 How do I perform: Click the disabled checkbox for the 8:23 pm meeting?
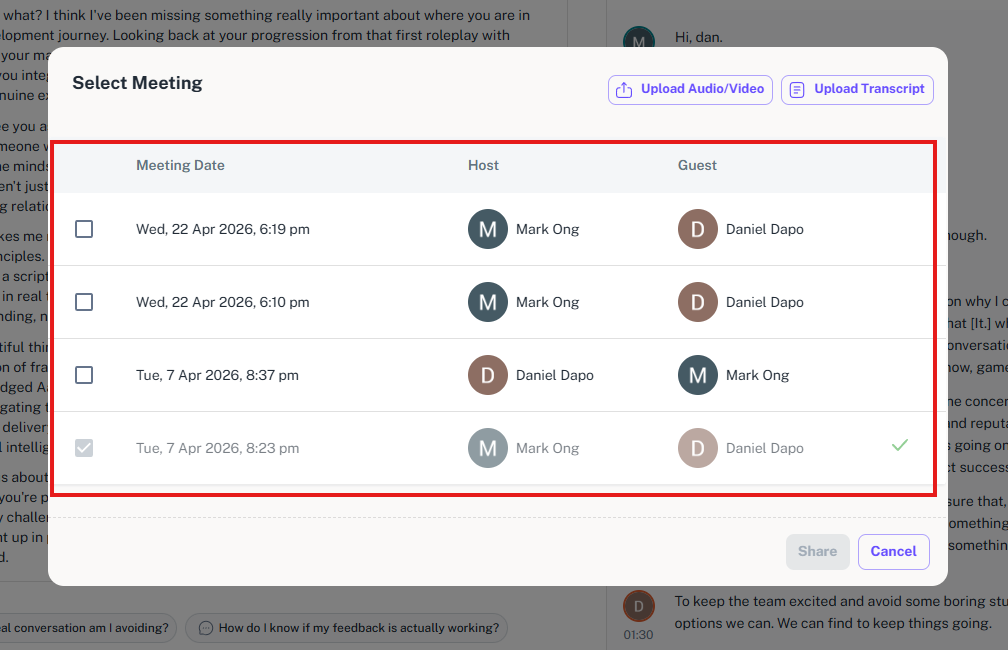(x=84, y=447)
